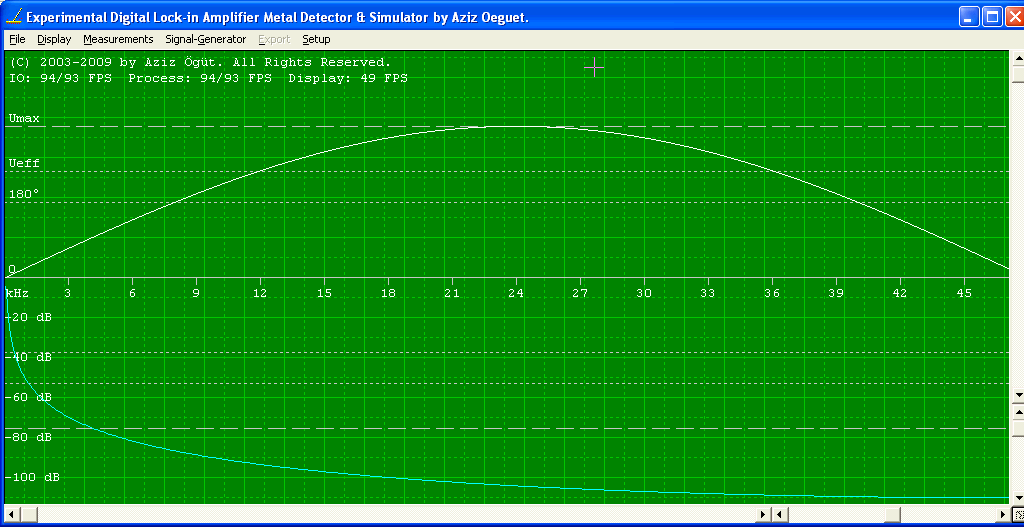Click the metal detector title bar icon
This screenshot has height=527, width=1024.
click(16, 18)
